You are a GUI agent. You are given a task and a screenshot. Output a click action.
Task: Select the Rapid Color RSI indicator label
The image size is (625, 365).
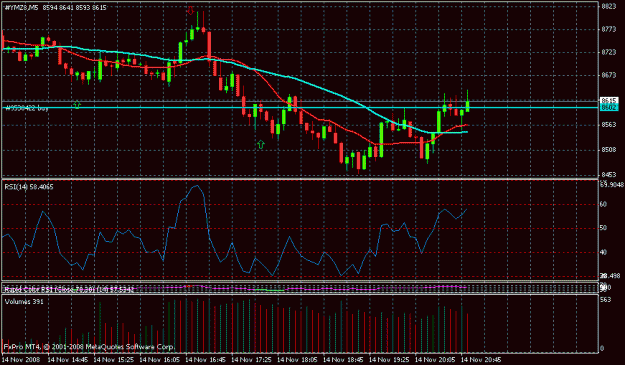pyautogui.click(x=69, y=289)
